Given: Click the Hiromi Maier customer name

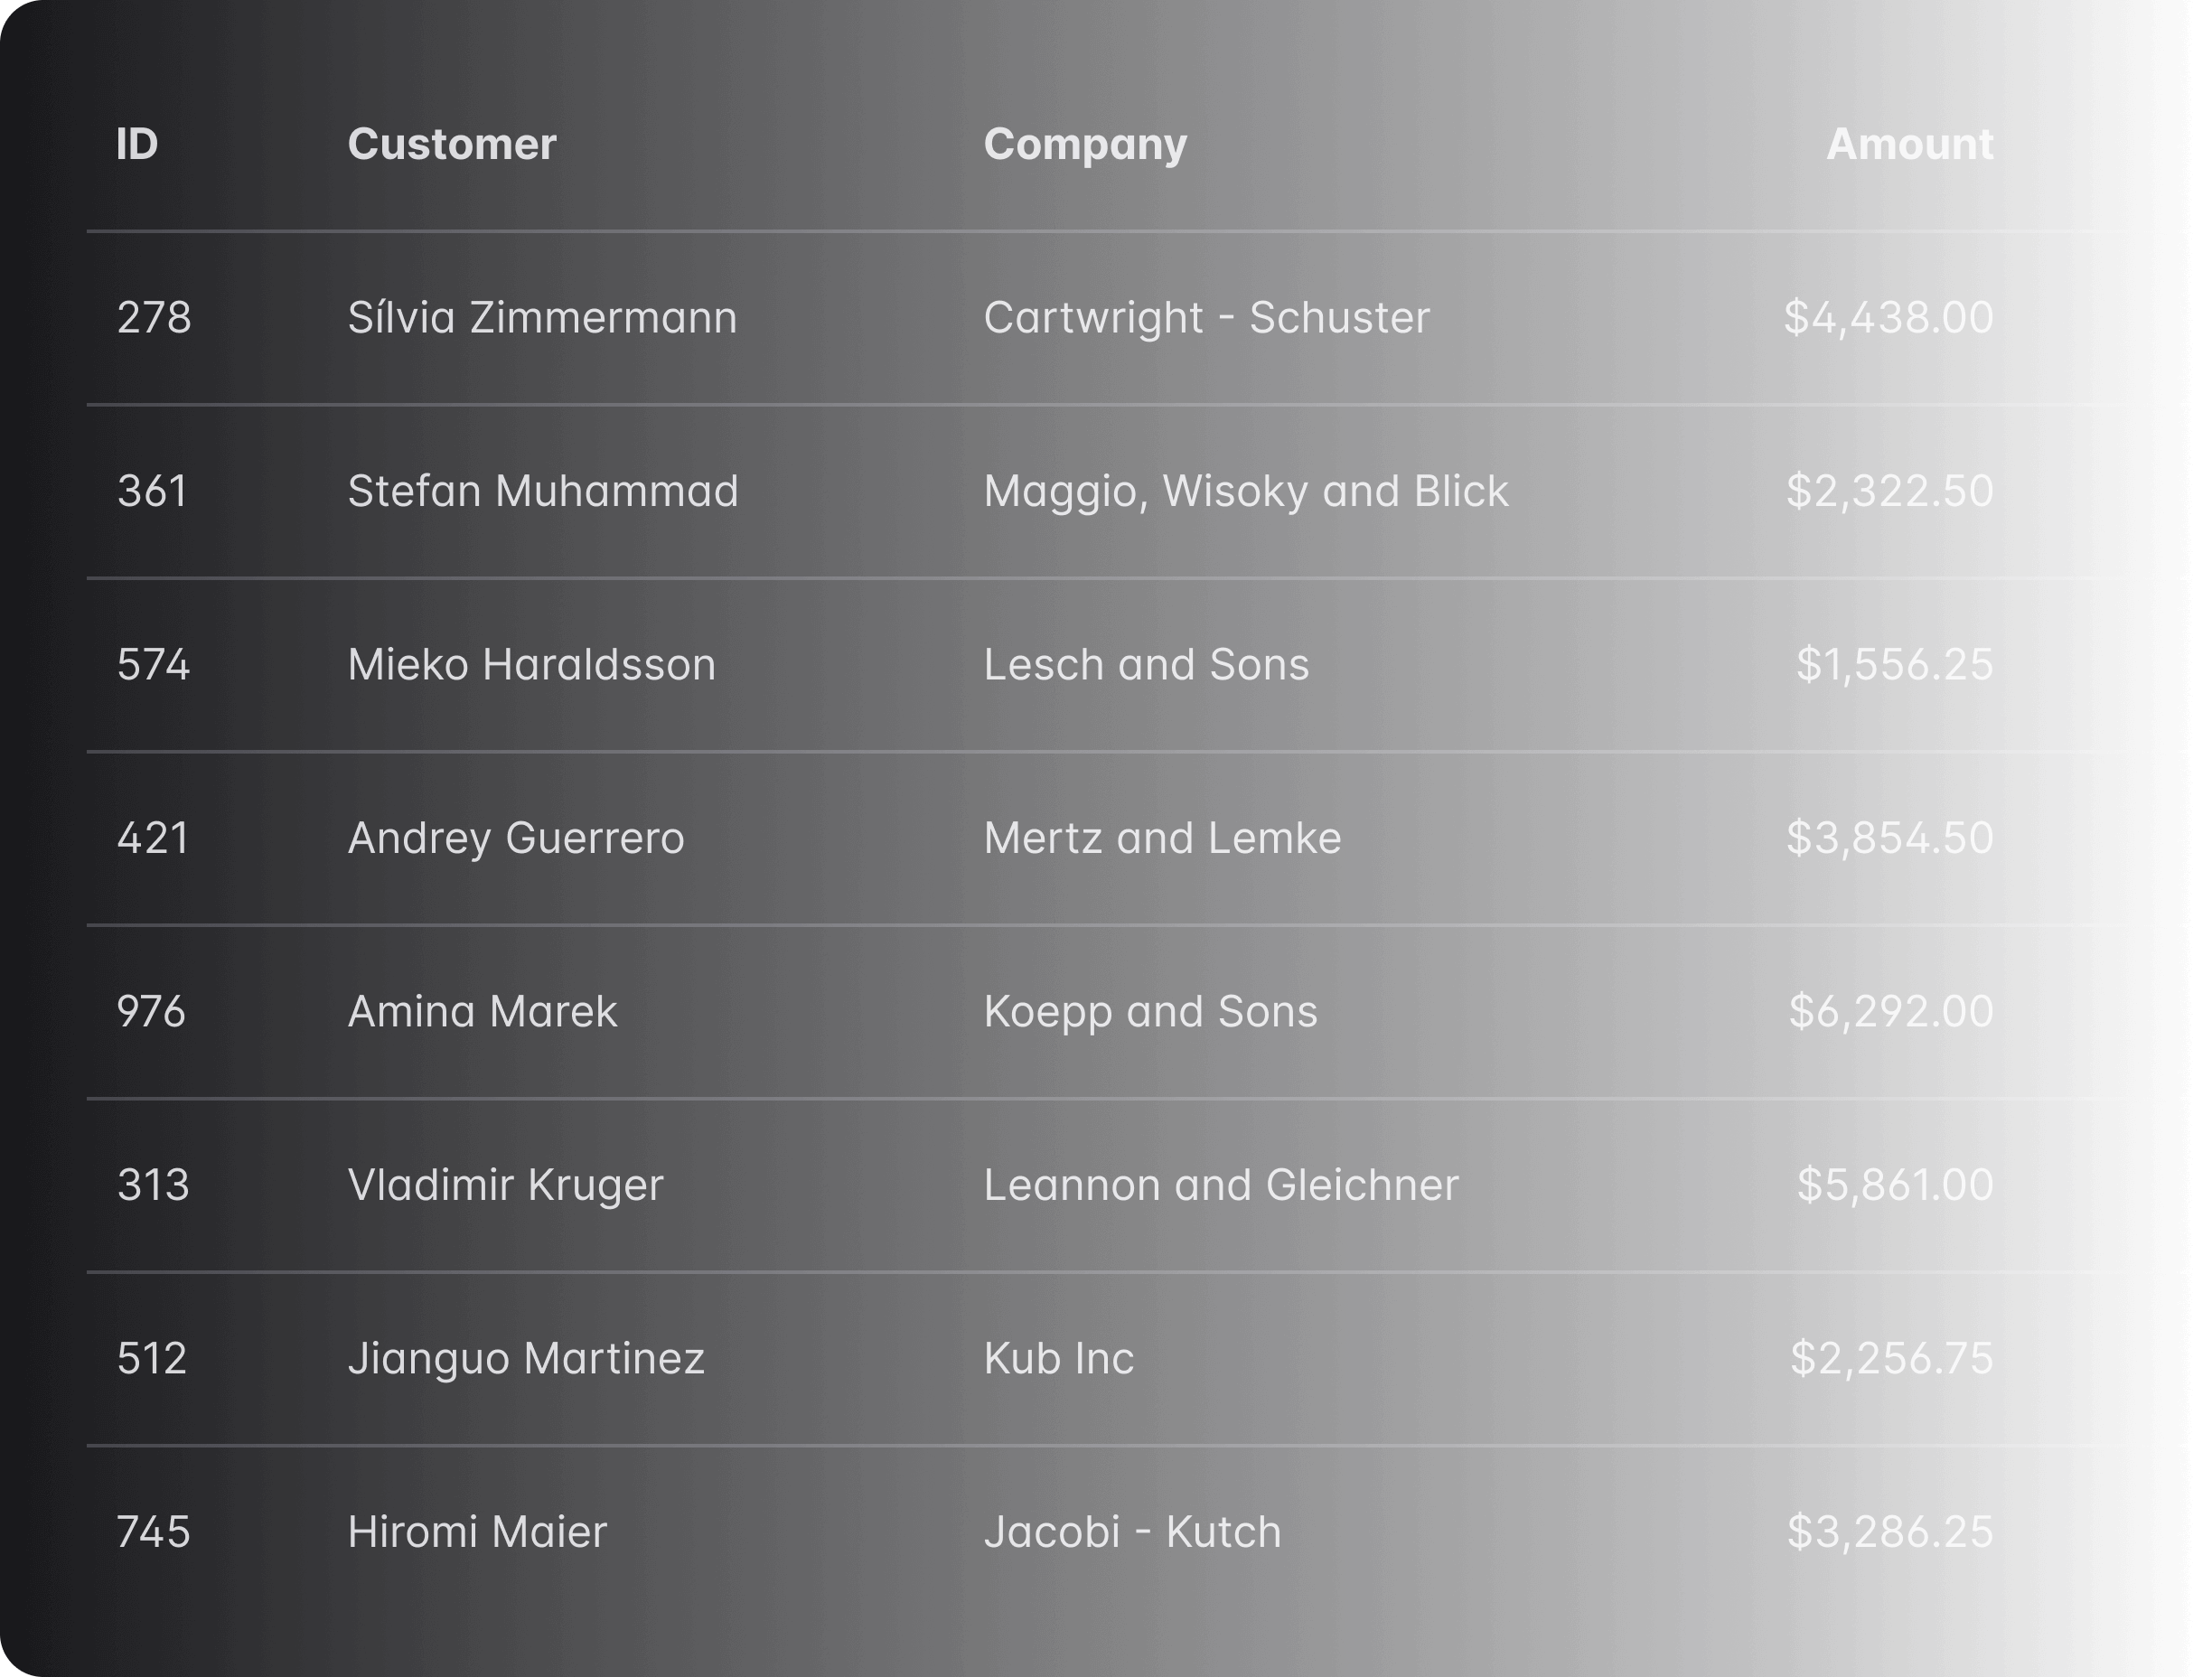Looking at the screenshot, I should pos(477,1532).
